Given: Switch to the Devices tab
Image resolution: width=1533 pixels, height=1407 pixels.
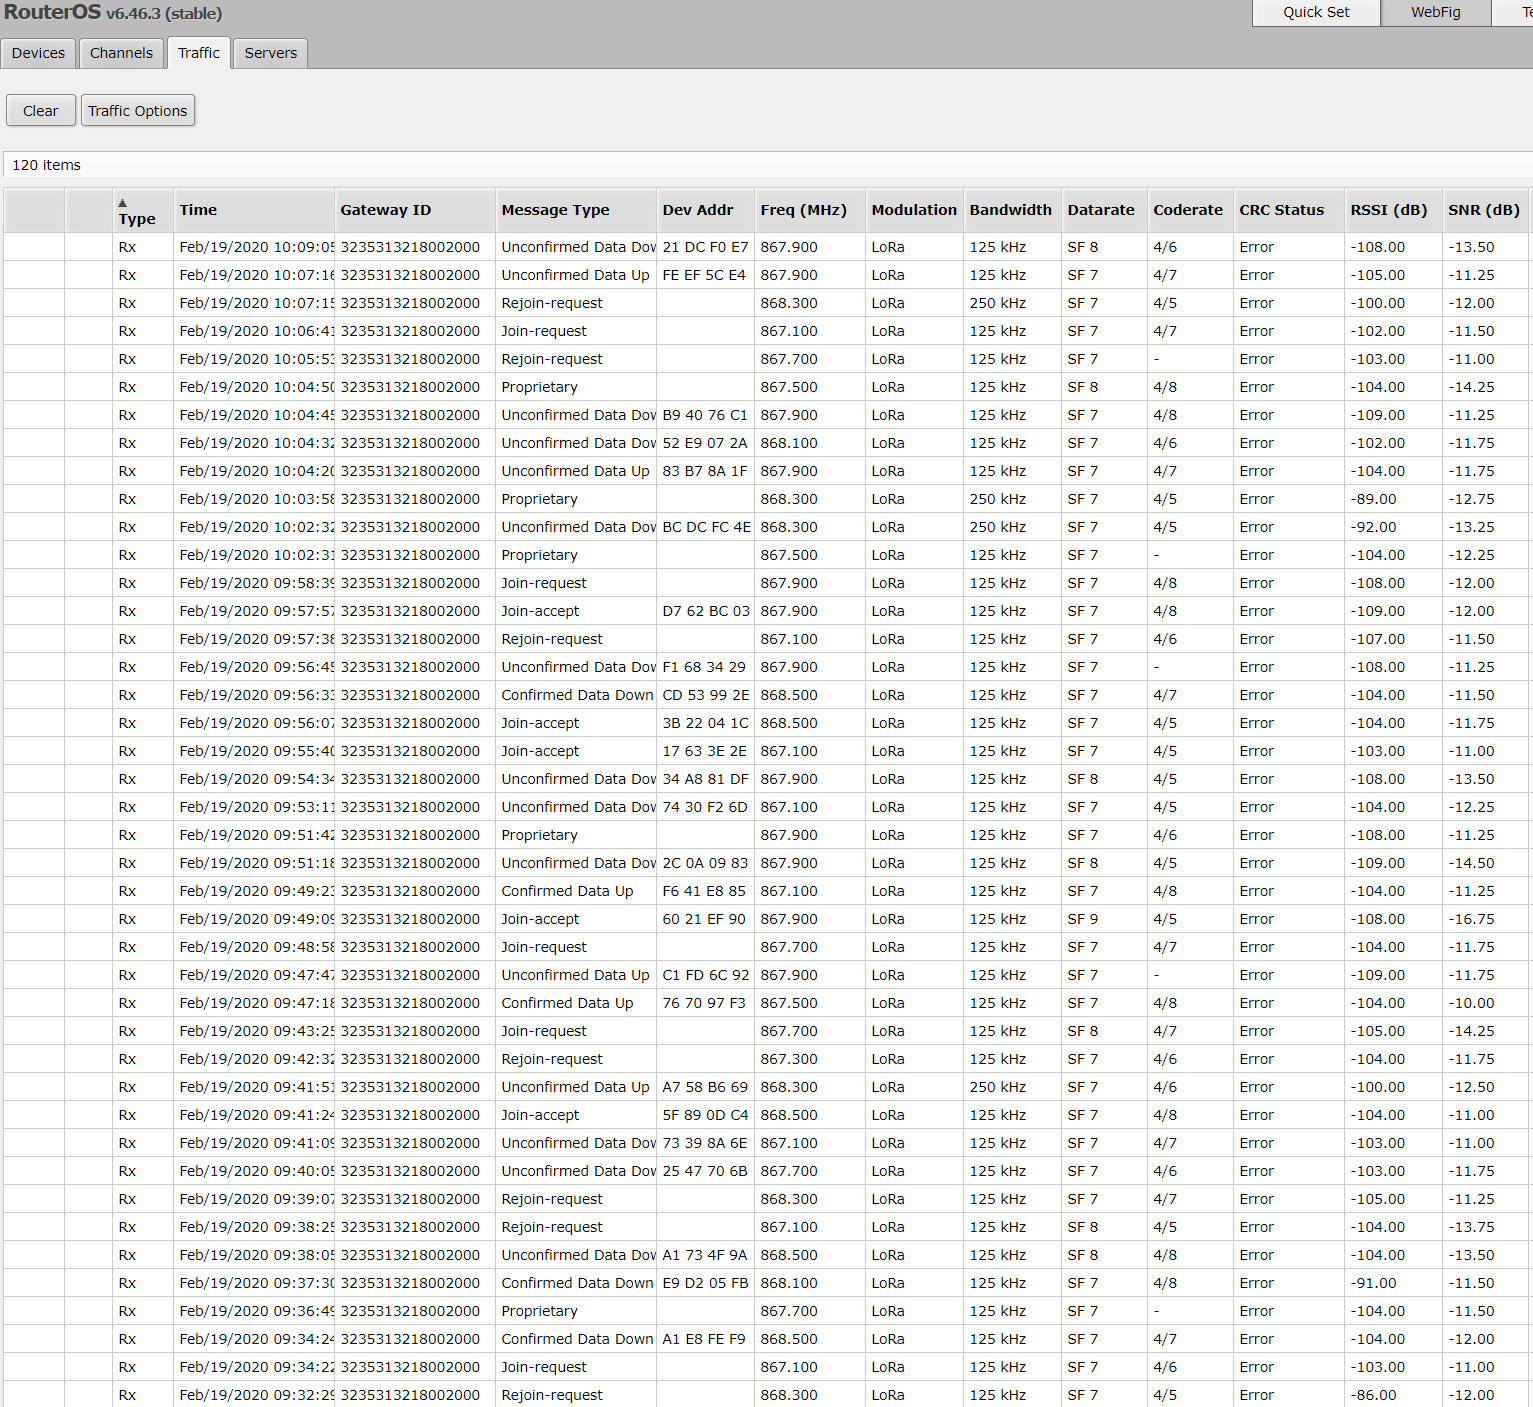Looking at the screenshot, I should [x=38, y=53].
